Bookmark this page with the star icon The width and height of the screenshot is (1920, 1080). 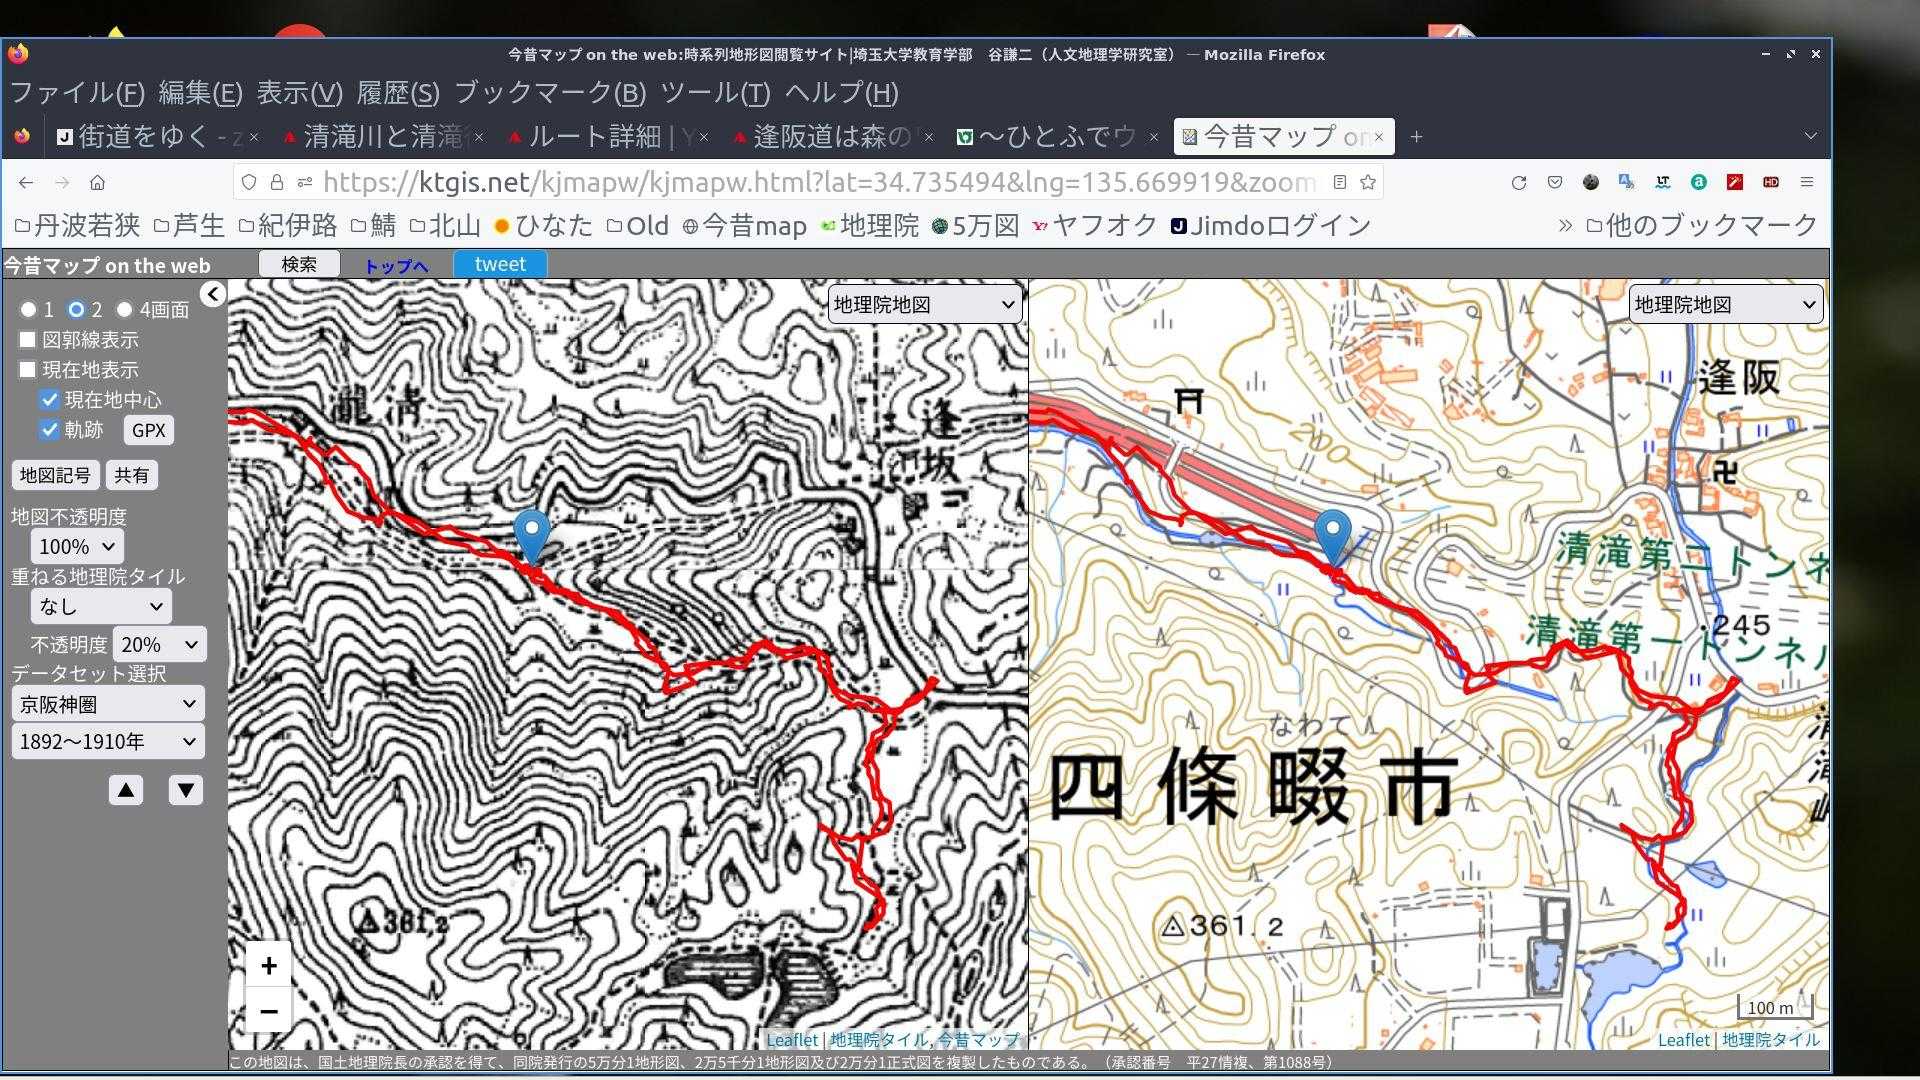click(1368, 182)
